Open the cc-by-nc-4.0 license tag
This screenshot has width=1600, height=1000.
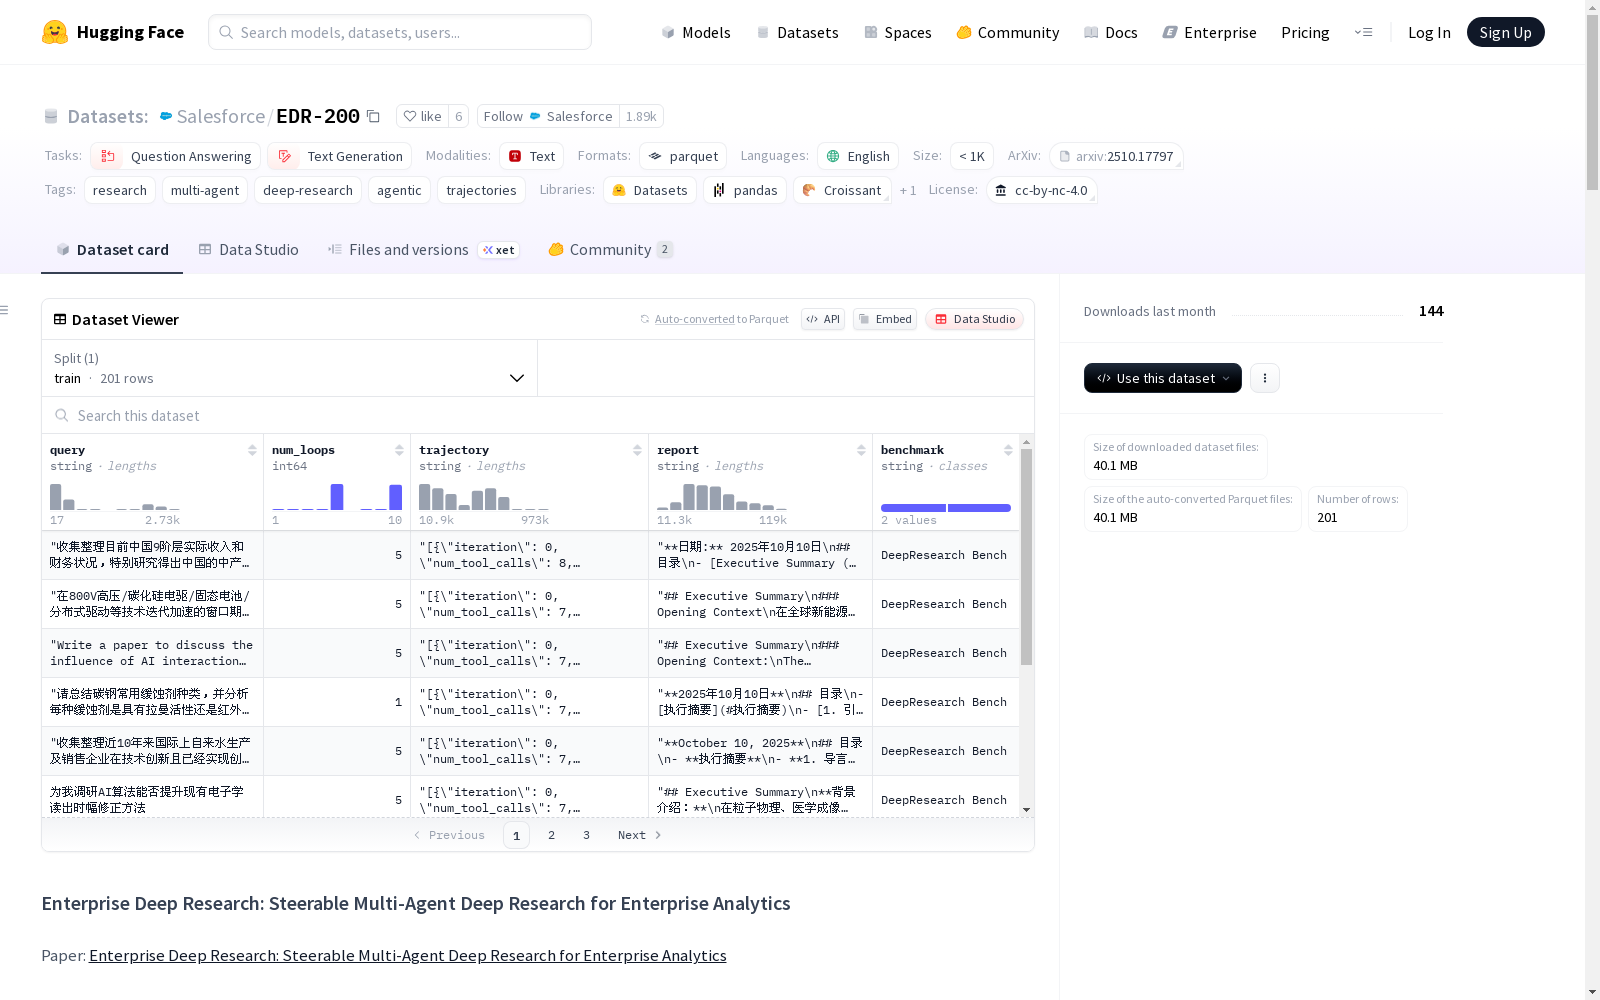click(1041, 190)
